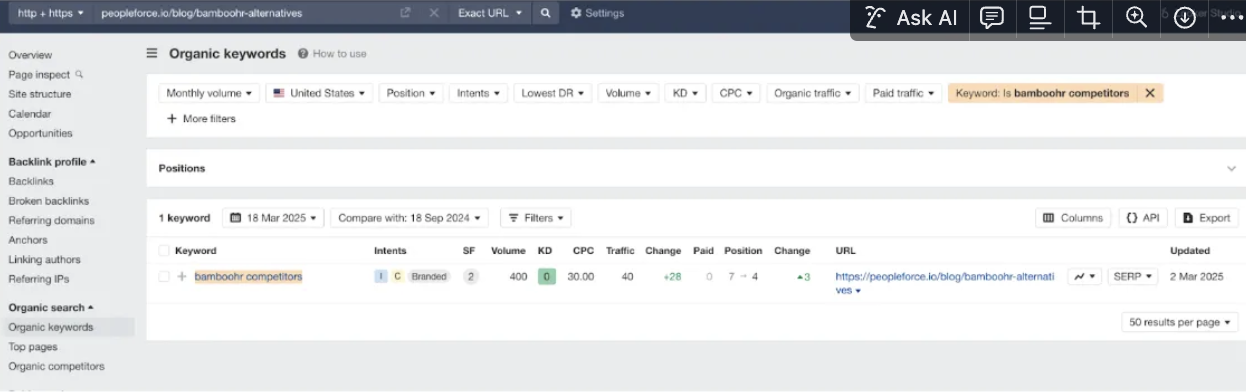The height and width of the screenshot is (392, 1246).
Task: Open Settings with the gear icon
Action: pyautogui.click(x=597, y=13)
